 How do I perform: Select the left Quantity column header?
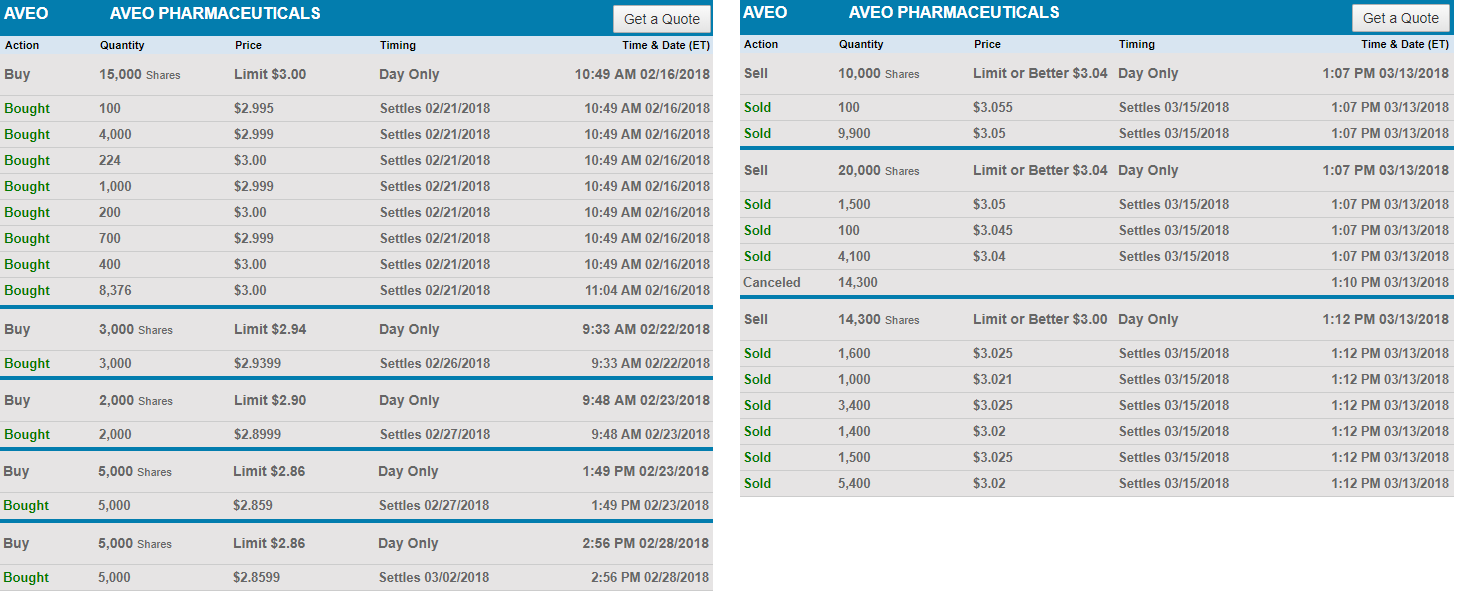122,45
